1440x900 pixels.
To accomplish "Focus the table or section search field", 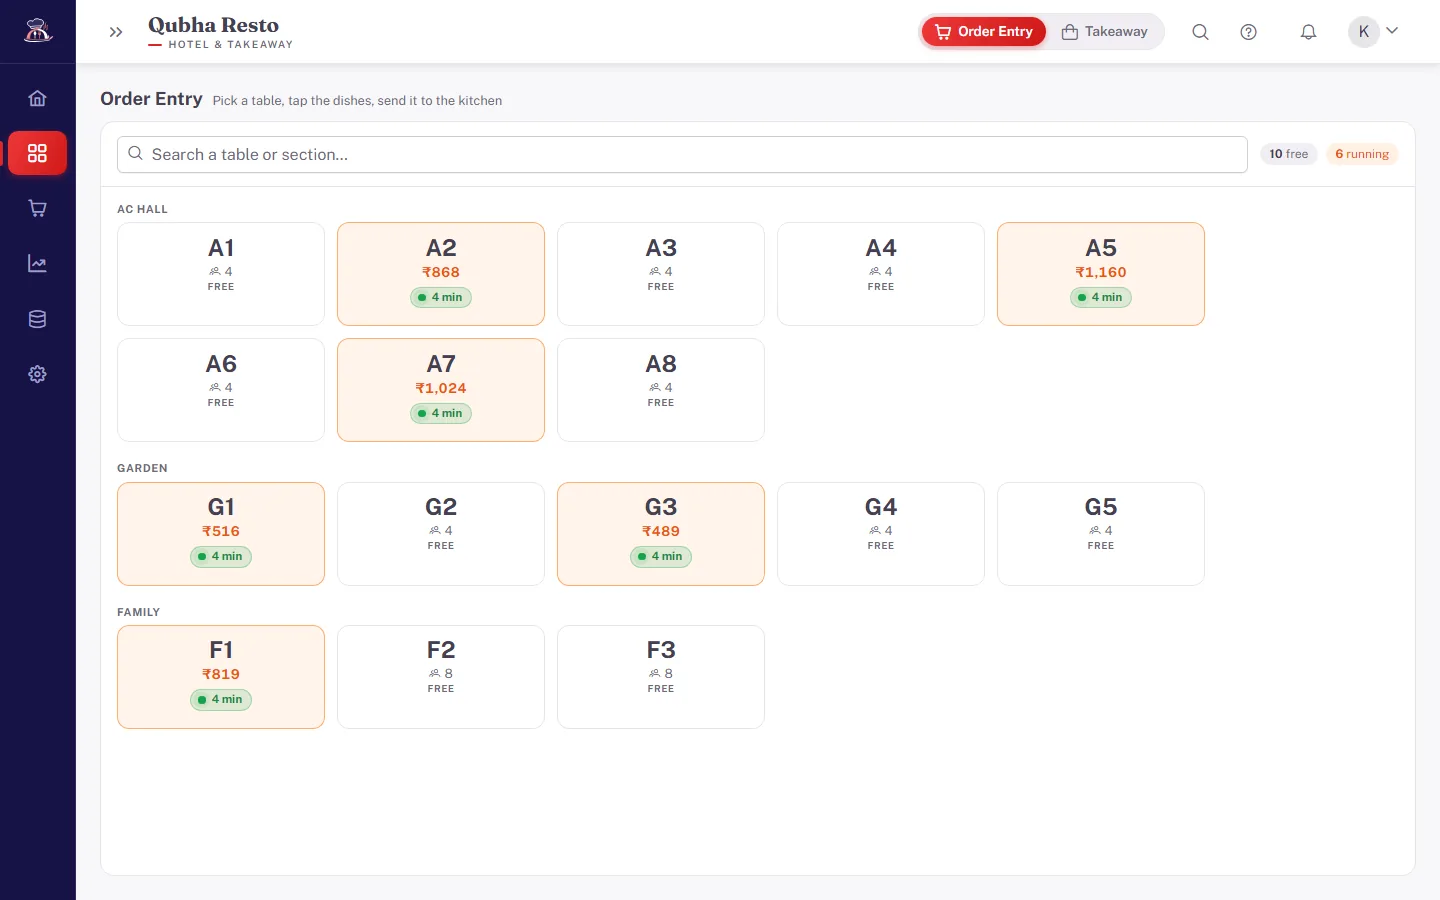I will click(682, 154).
